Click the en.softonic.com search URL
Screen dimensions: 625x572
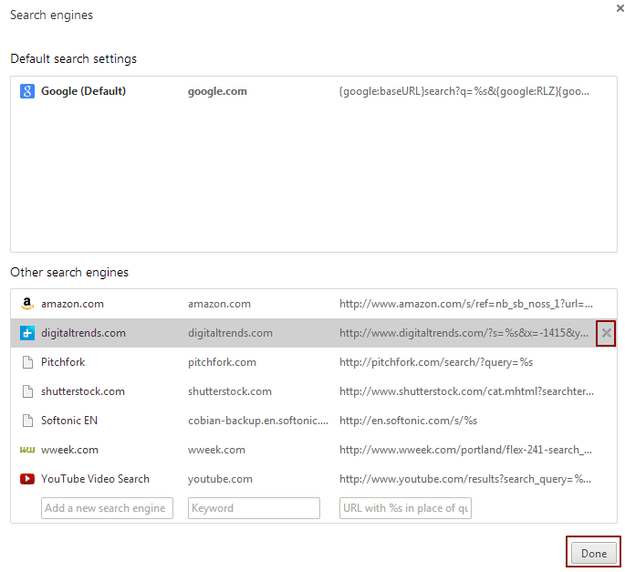pyautogui.click(x=408, y=421)
